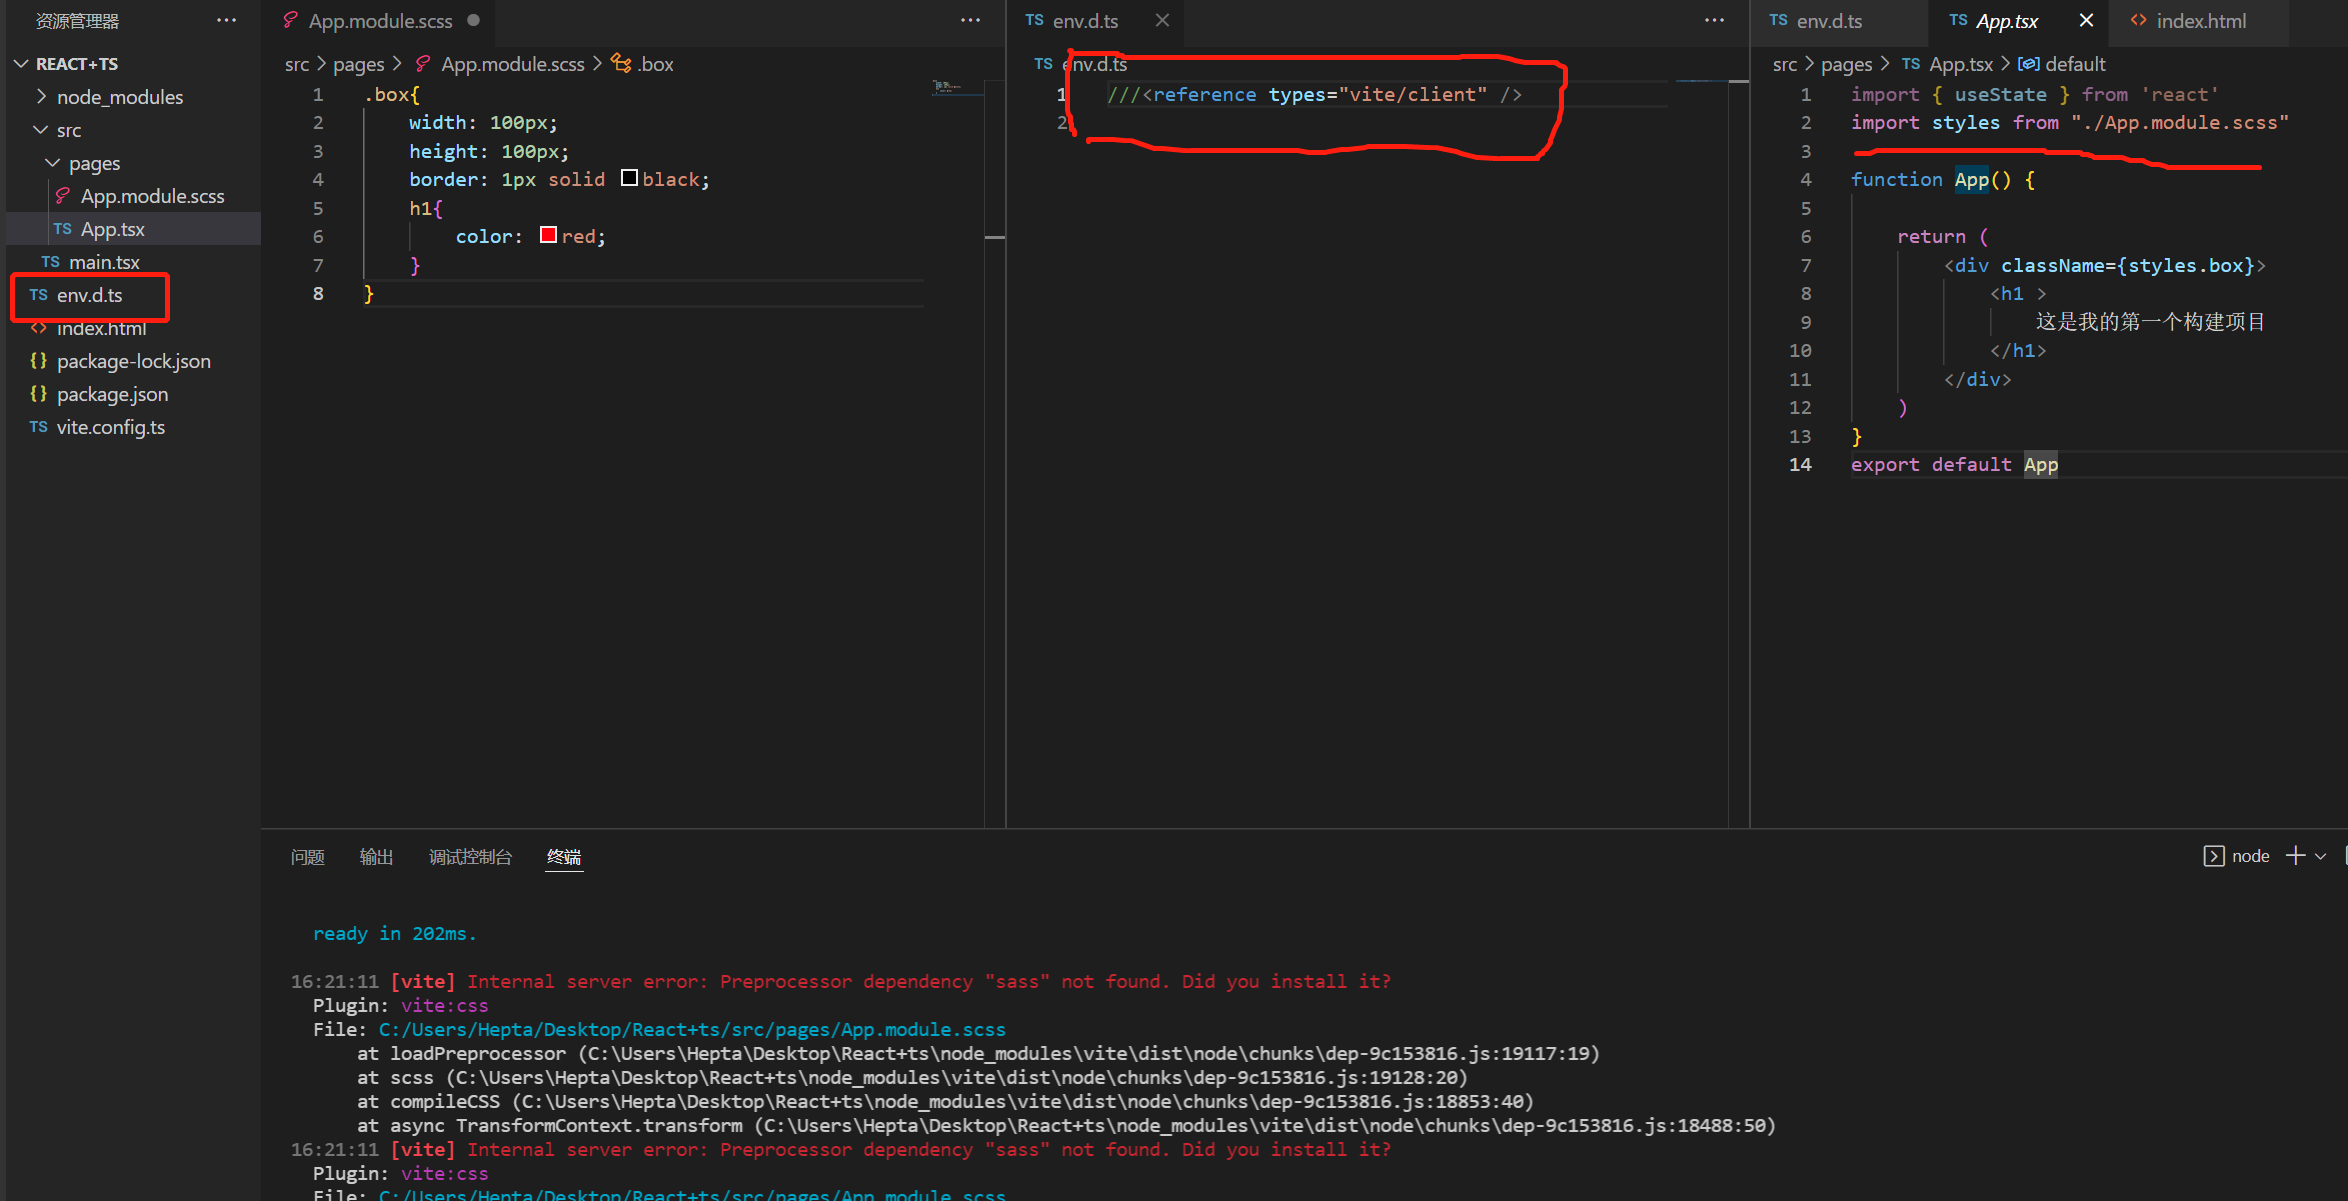Click TS icon beside env.d.ts in explorer

(x=38, y=294)
